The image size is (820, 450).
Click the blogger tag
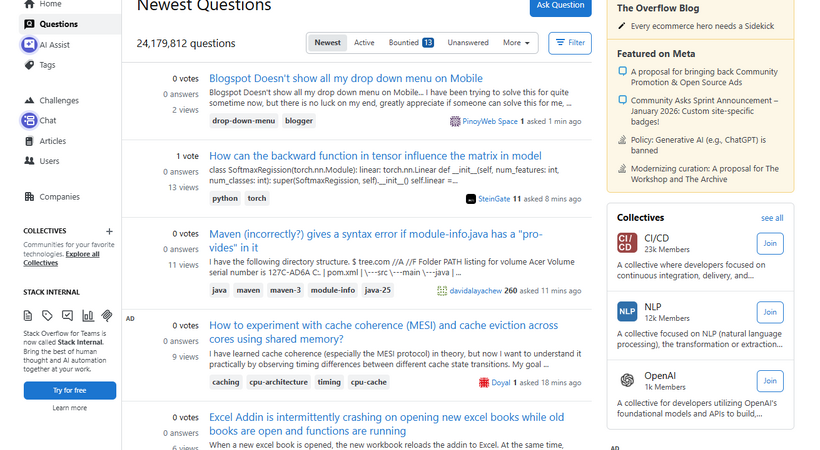[x=299, y=121]
